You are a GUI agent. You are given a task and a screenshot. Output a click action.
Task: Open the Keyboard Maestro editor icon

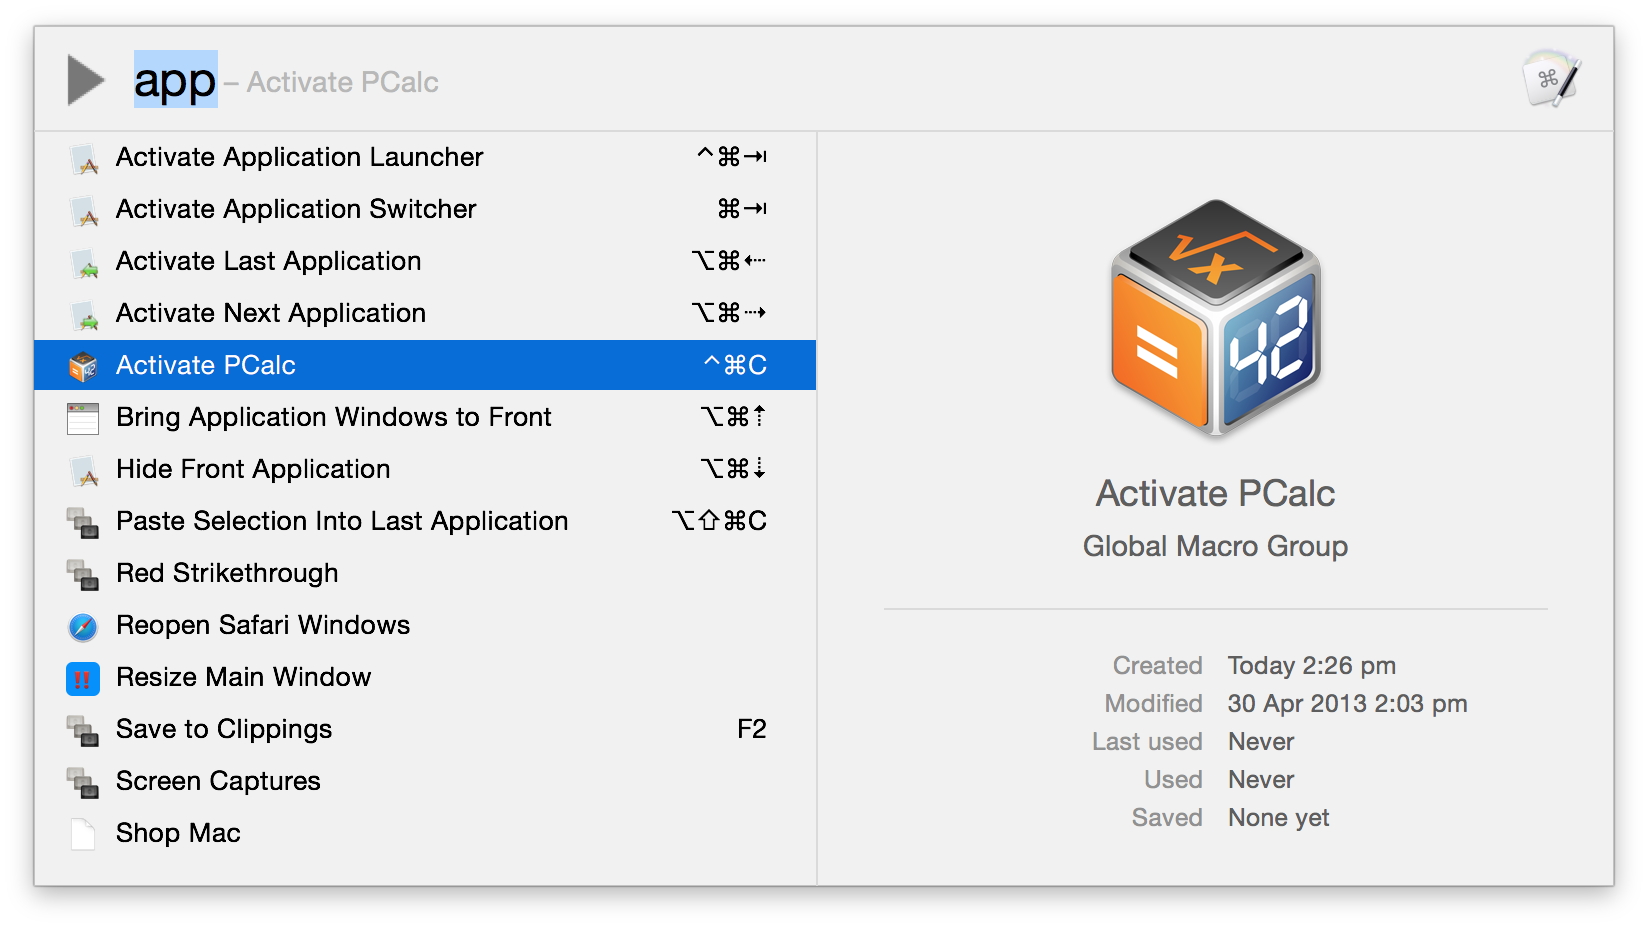tap(1549, 79)
